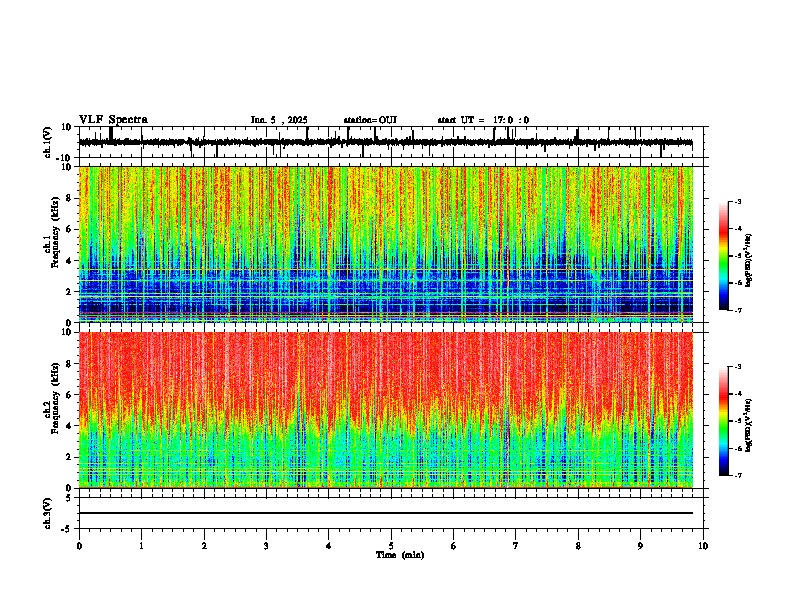792x612 pixels.
Task: Click the "8" kHz tick on ch.1 frequency axis
Action: 70,198
